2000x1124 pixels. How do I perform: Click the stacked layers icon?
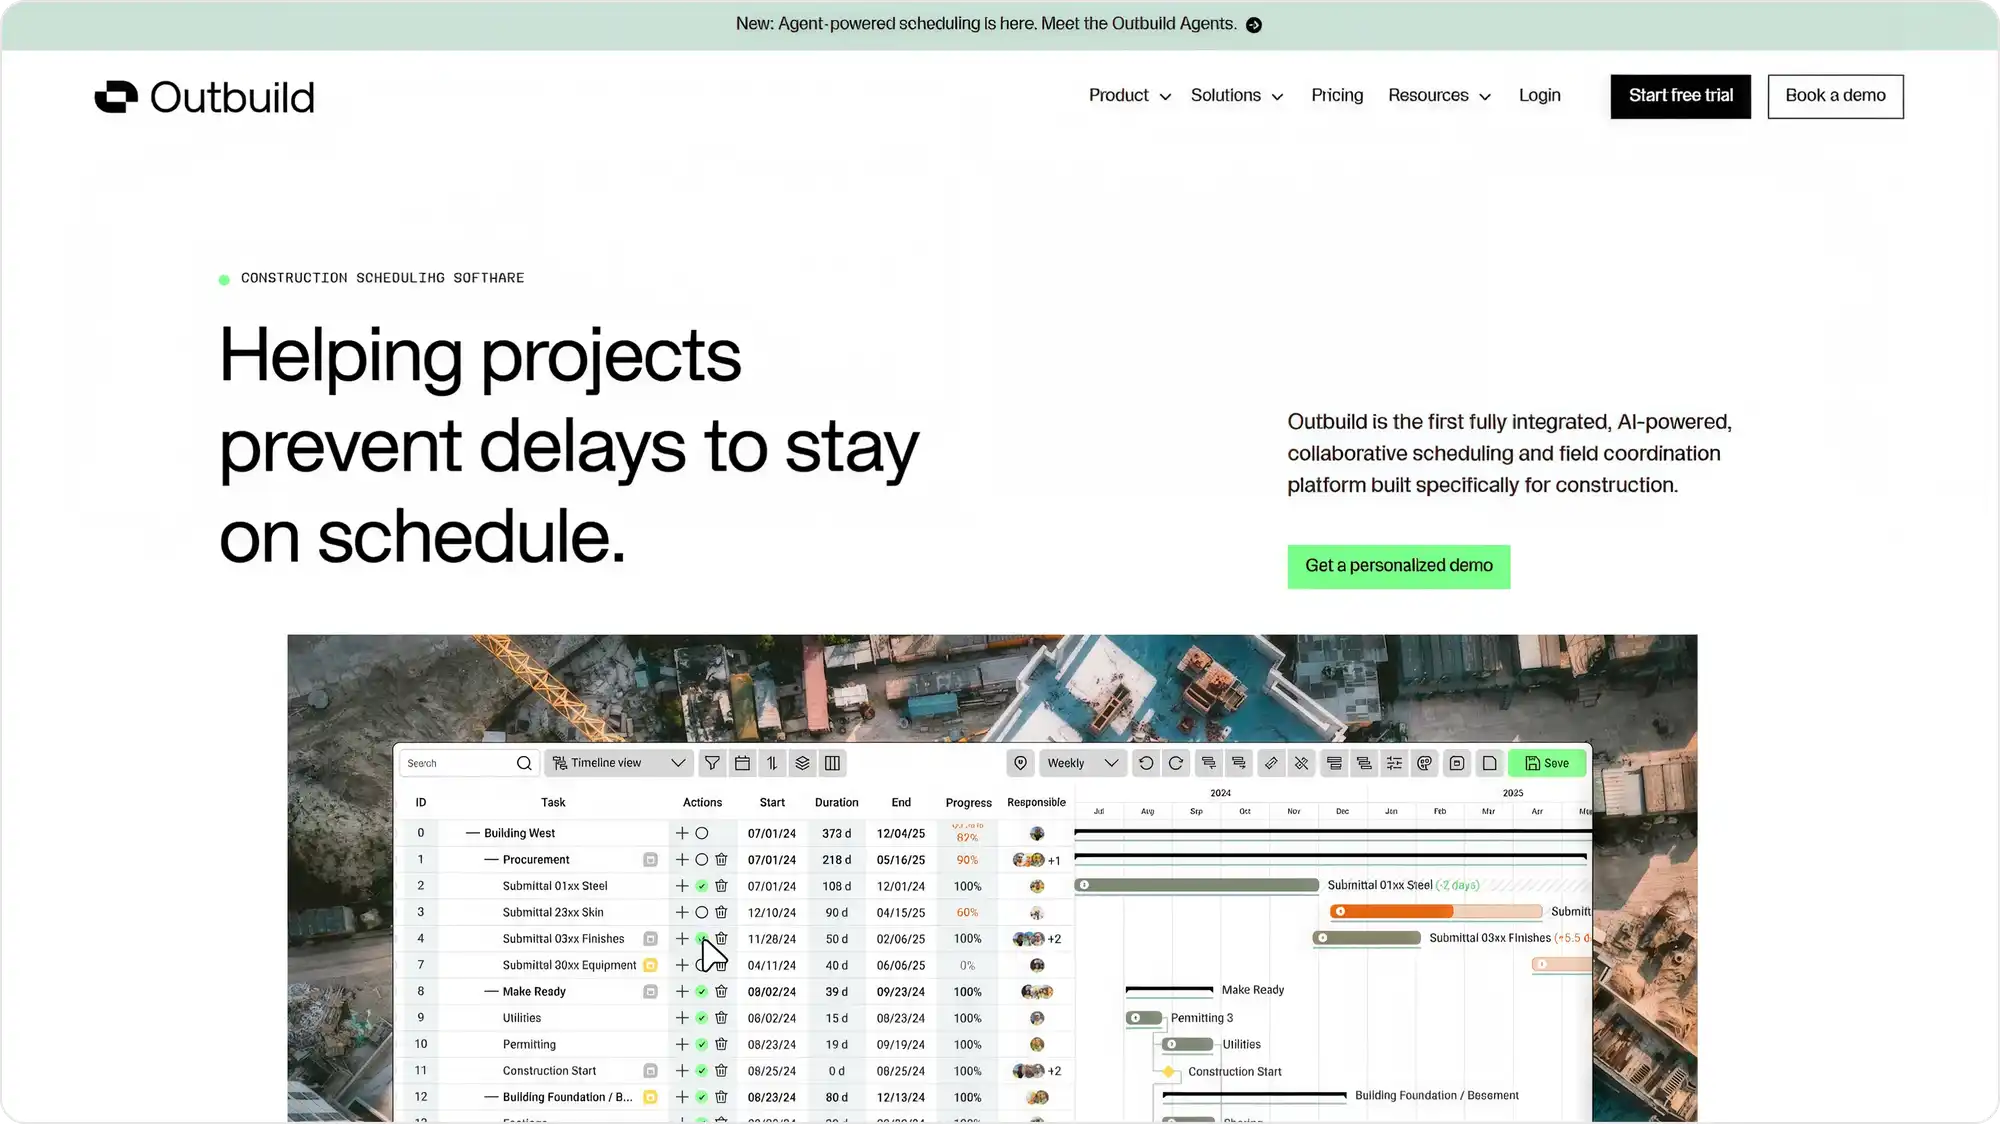coord(802,763)
